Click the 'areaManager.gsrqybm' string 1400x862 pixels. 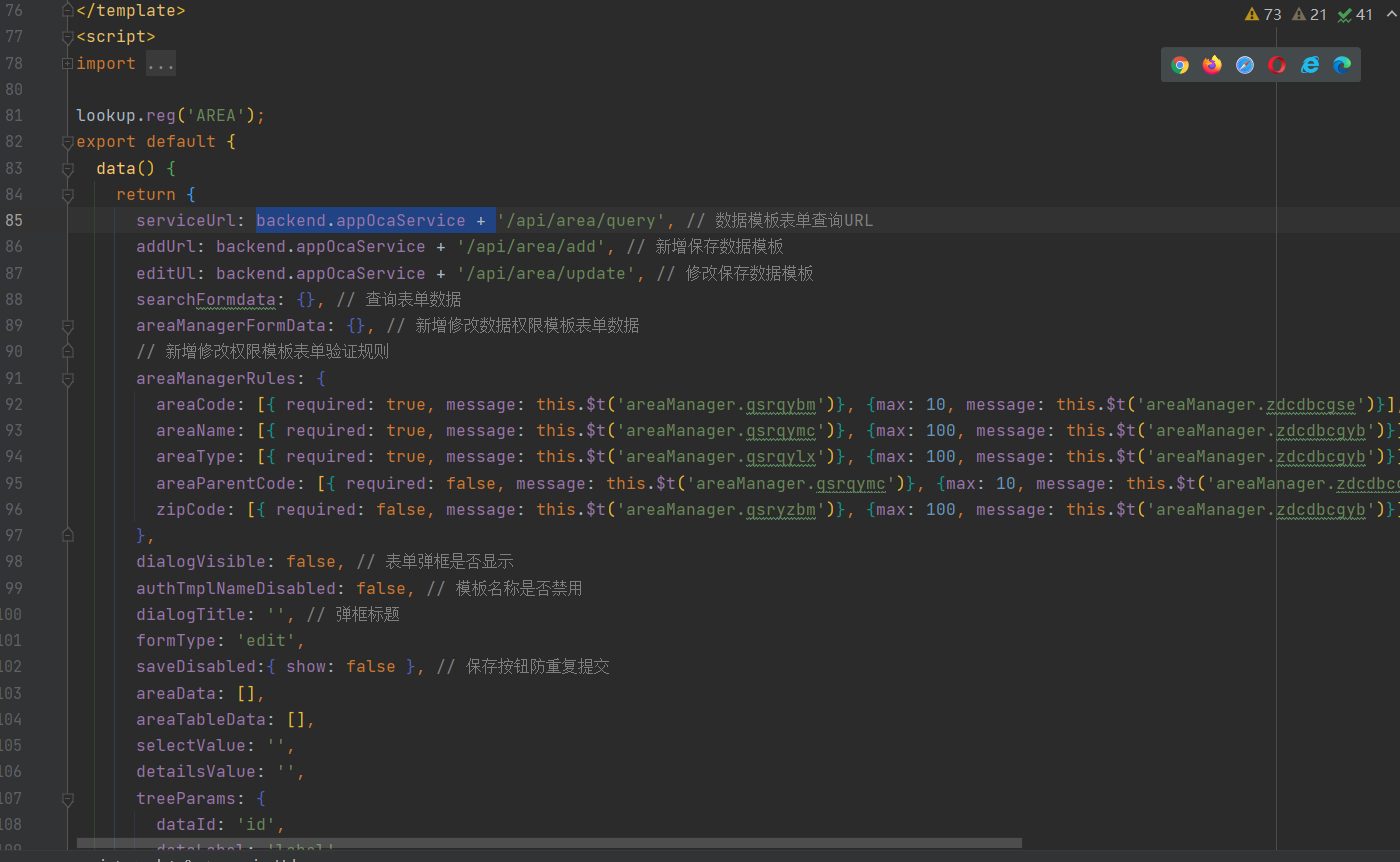coord(721,404)
